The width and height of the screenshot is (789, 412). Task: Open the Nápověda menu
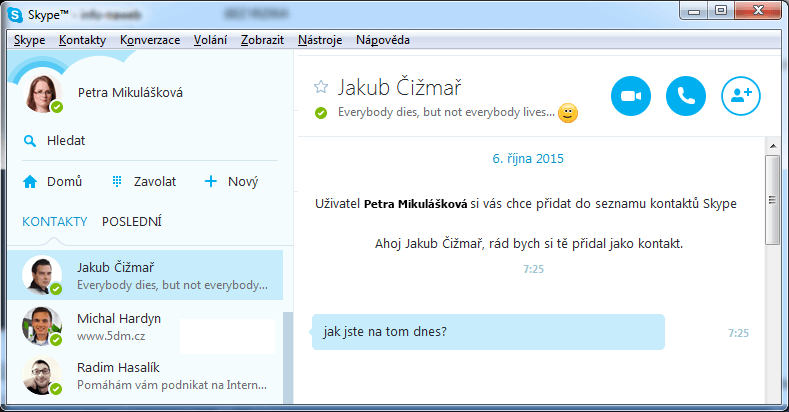[x=383, y=40]
